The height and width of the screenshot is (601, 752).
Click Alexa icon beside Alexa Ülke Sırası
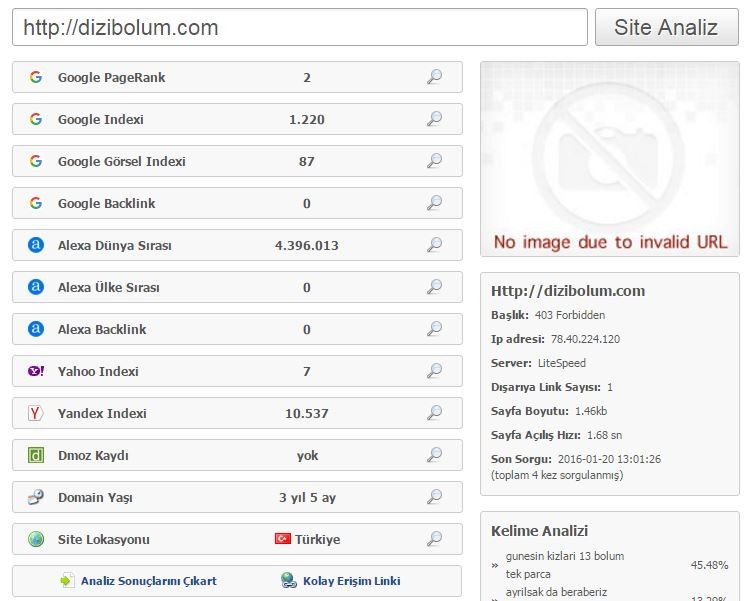pos(36,287)
